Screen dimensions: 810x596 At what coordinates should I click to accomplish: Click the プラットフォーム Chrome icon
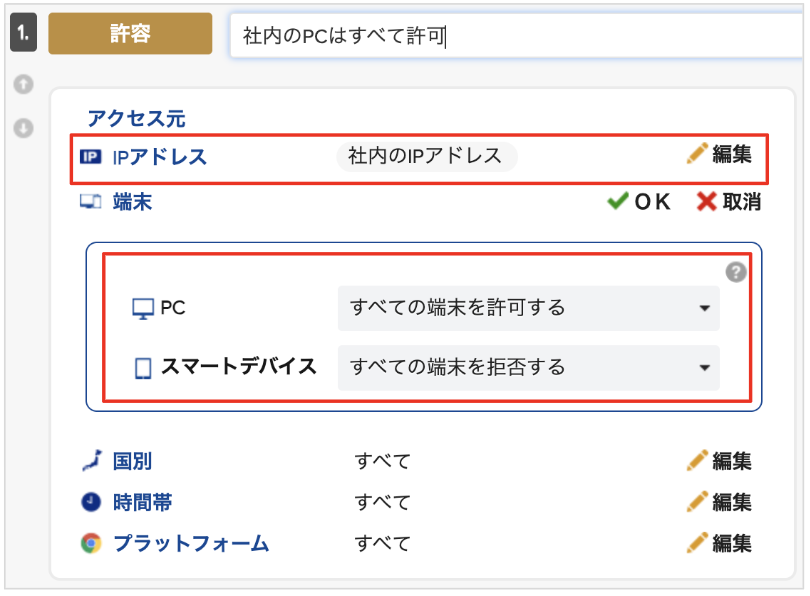(91, 543)
